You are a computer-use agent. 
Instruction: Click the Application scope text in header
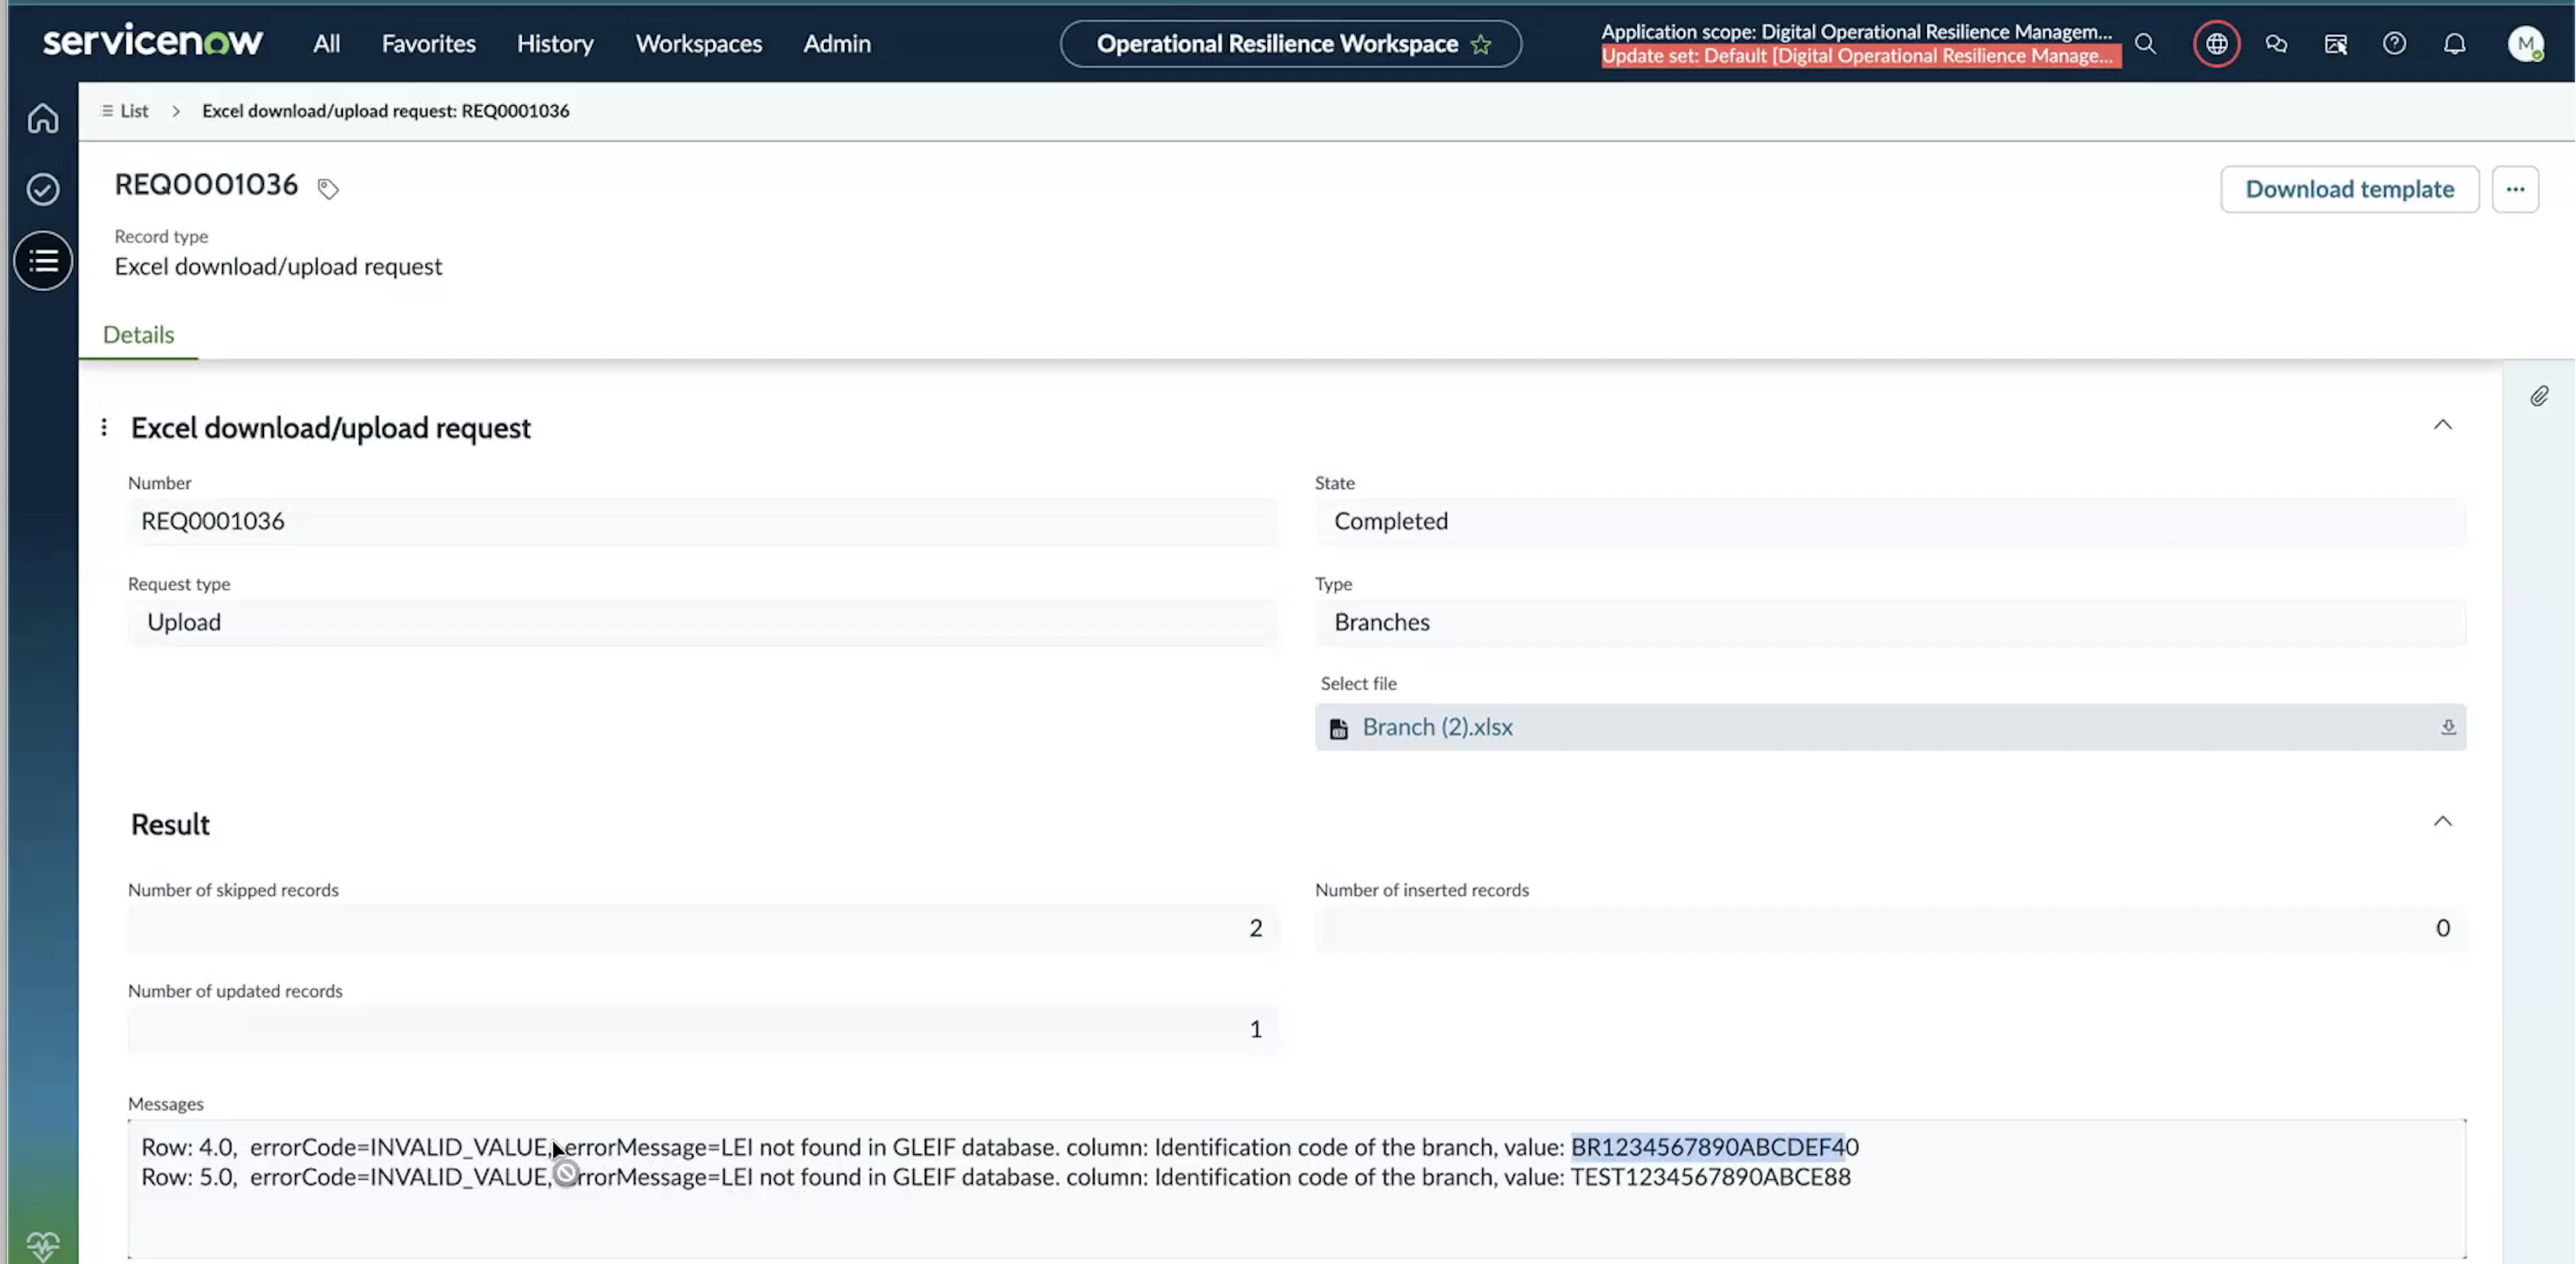click(x=1856, y=31)
